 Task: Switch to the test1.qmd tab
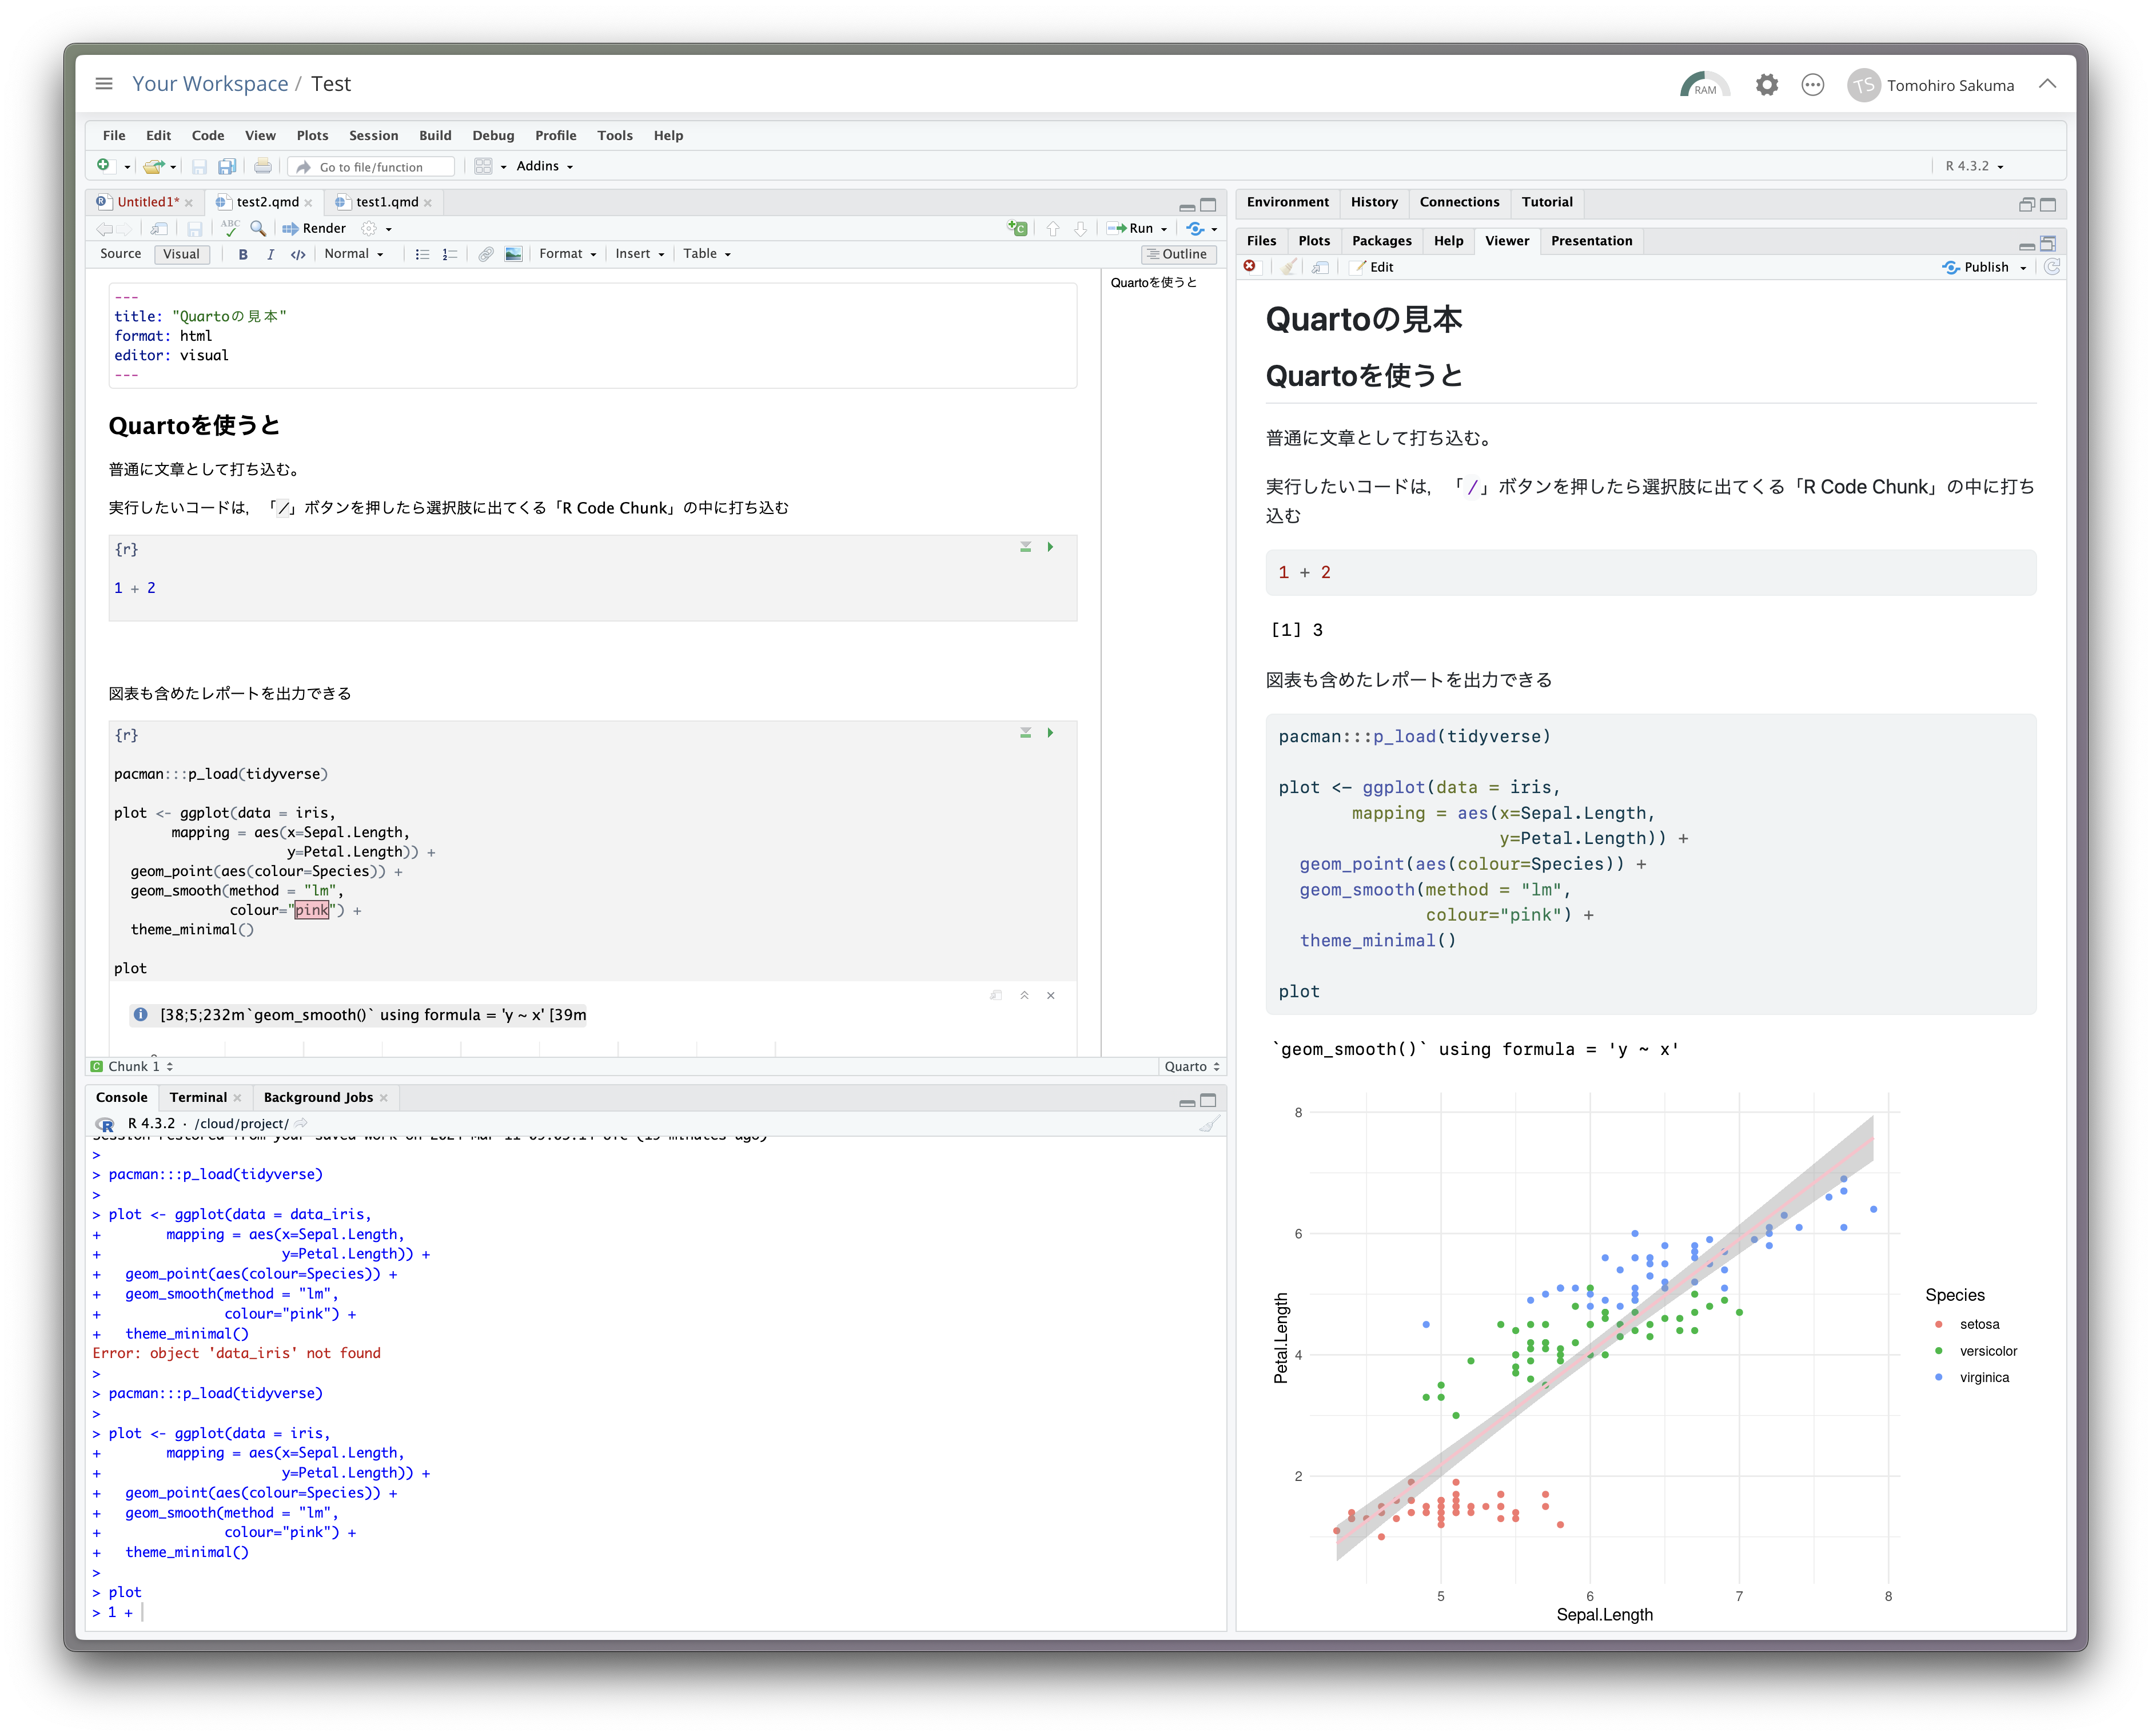pos(387,202)
